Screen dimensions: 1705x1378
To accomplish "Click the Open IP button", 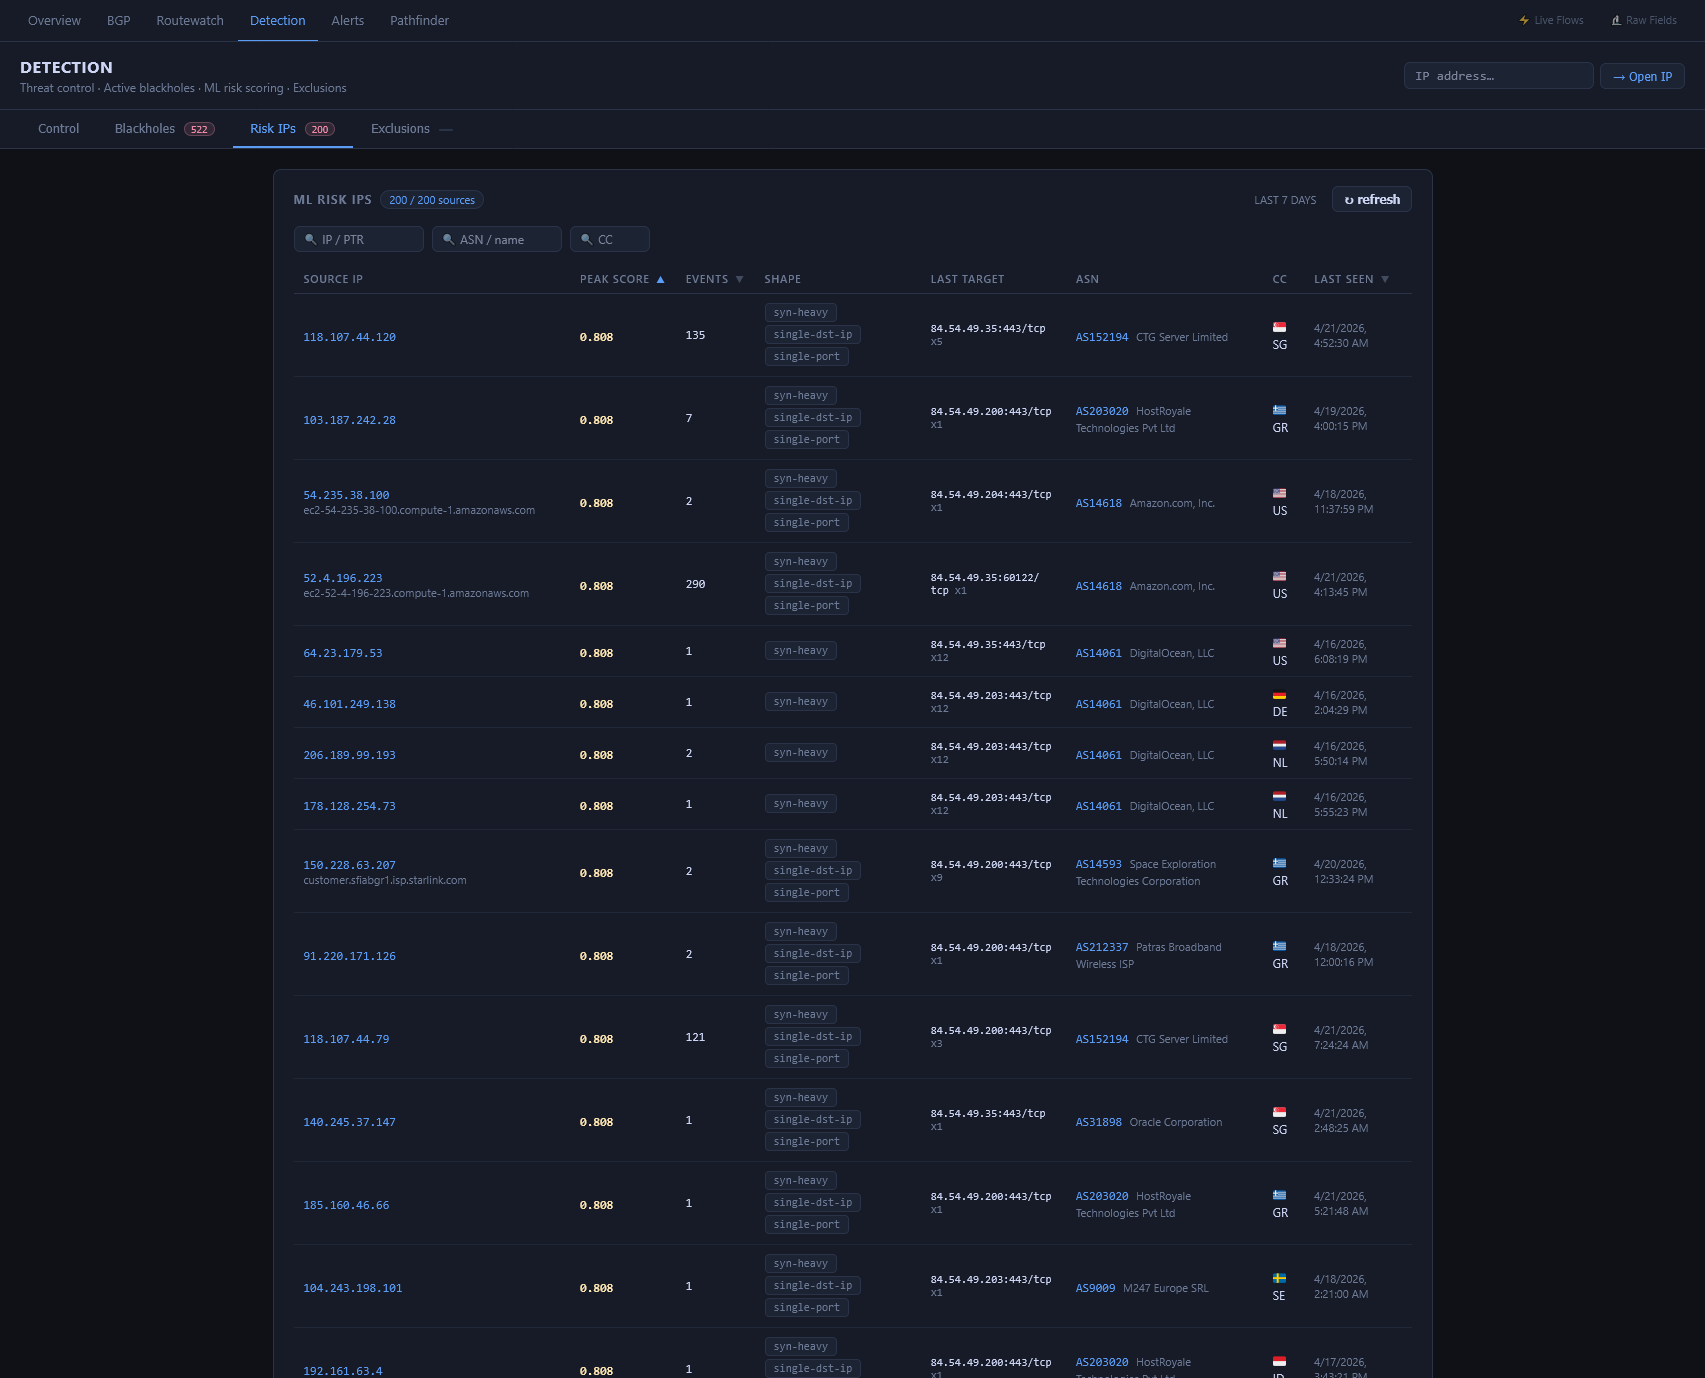I will coord(1641,77).
